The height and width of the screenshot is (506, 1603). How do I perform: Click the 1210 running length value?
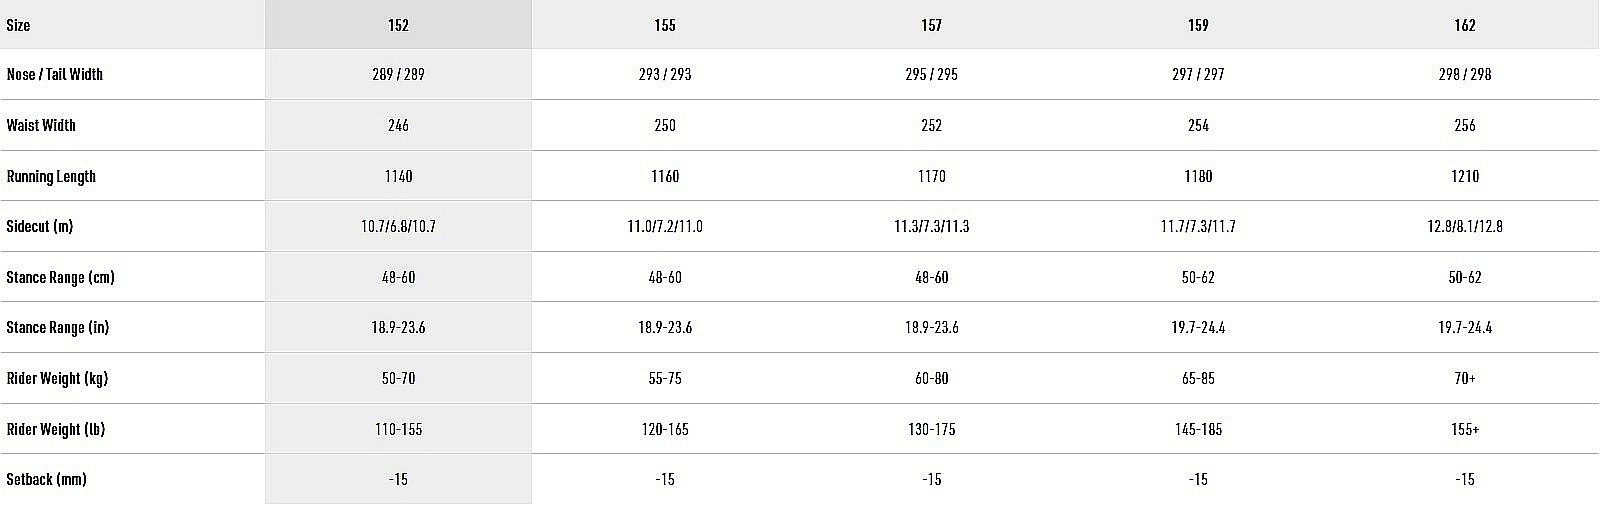(1465, 176)
